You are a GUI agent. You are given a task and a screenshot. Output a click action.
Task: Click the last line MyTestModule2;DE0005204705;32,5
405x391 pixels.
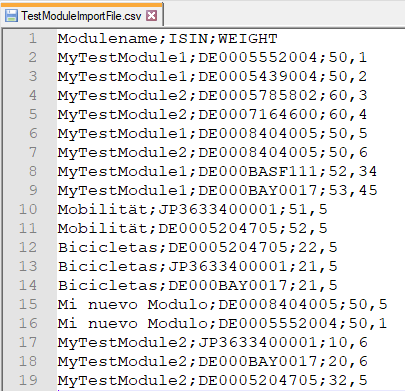(212, 381)
